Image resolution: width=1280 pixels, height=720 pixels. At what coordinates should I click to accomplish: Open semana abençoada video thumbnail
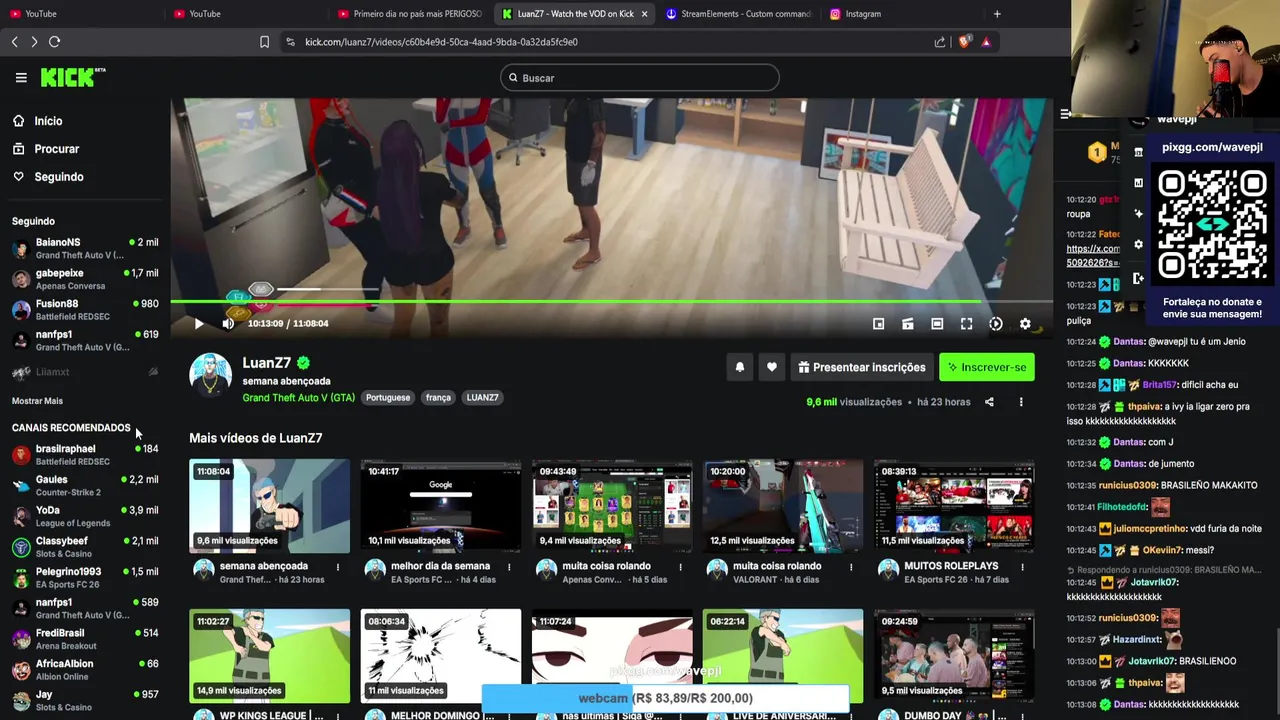(270, 506)
